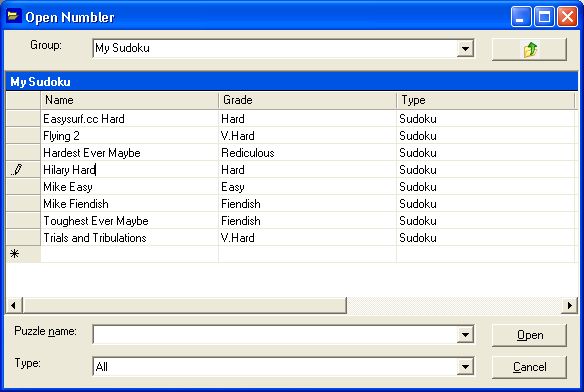Click the Group field showing My Sudoku

tap(275, 48)
